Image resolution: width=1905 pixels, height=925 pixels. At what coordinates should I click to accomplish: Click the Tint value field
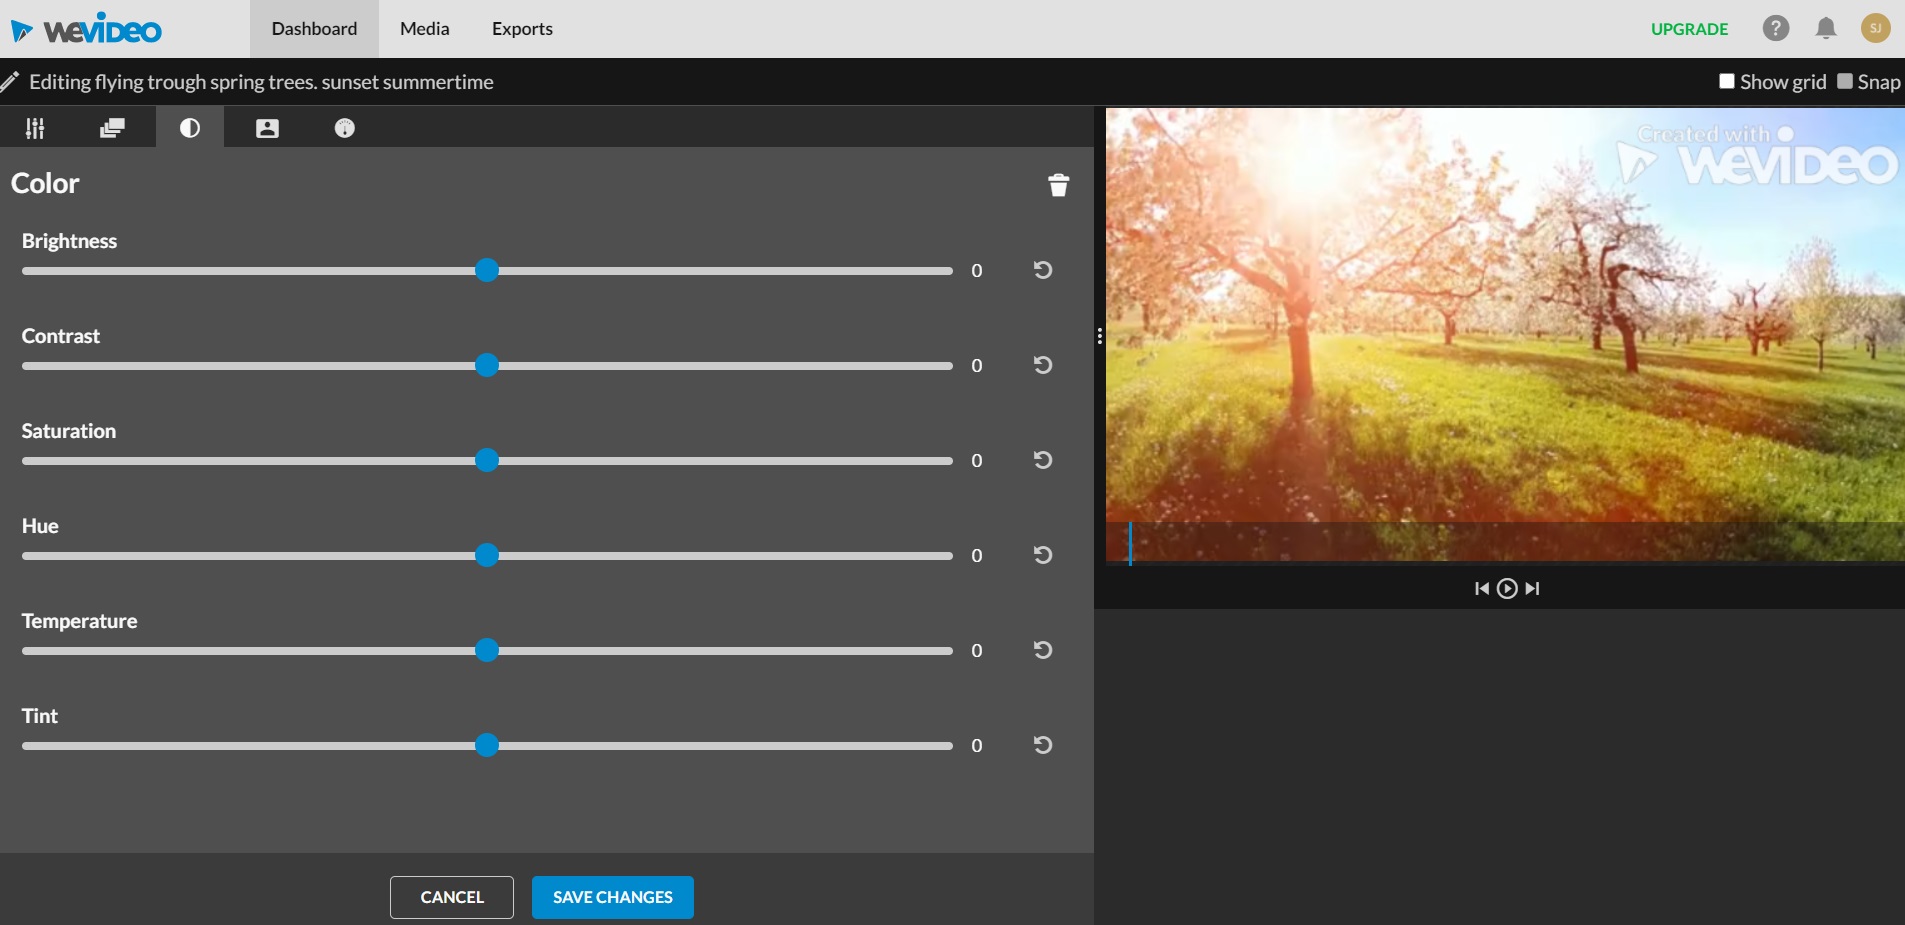[977, 746]
